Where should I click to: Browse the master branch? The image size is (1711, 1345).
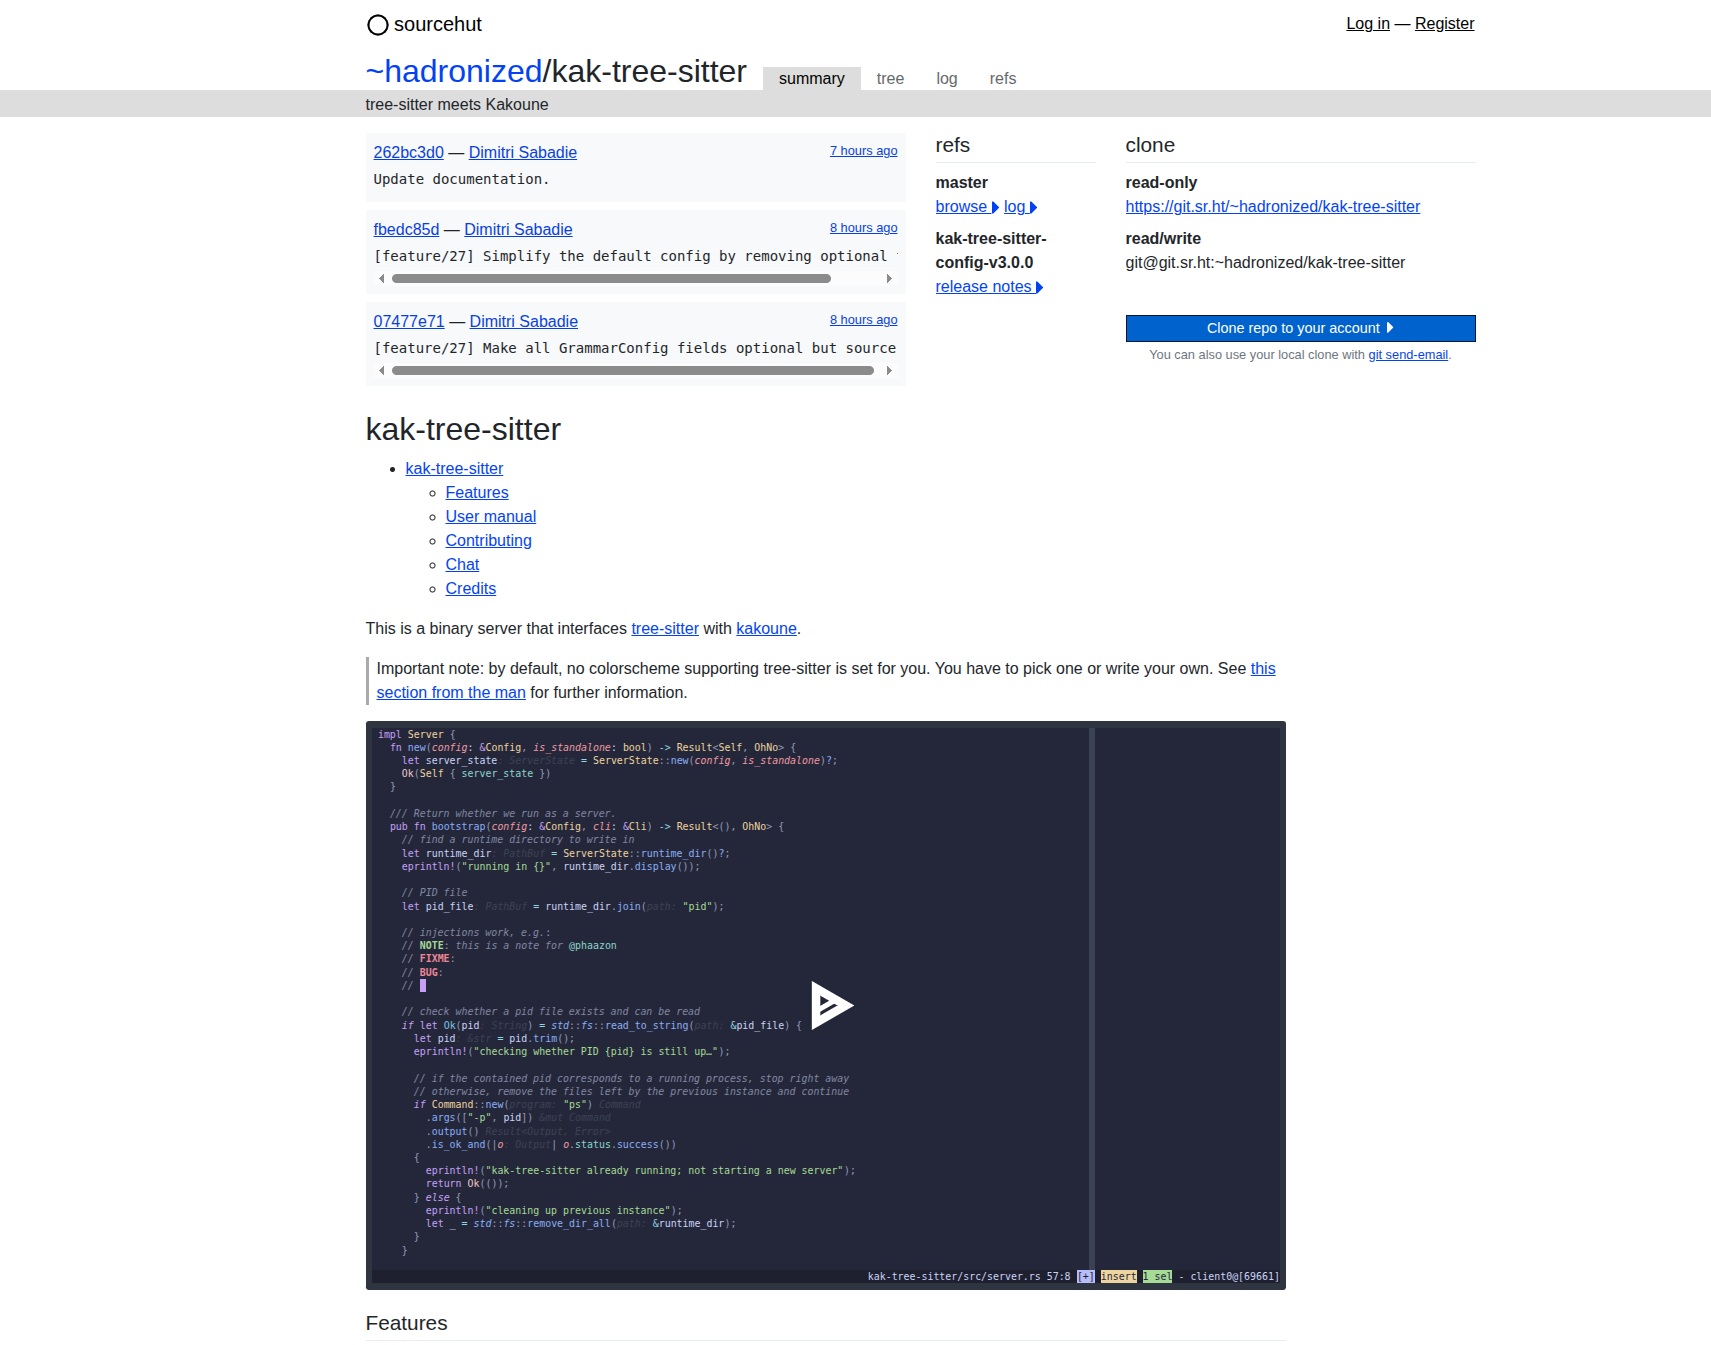coord(967,207)
